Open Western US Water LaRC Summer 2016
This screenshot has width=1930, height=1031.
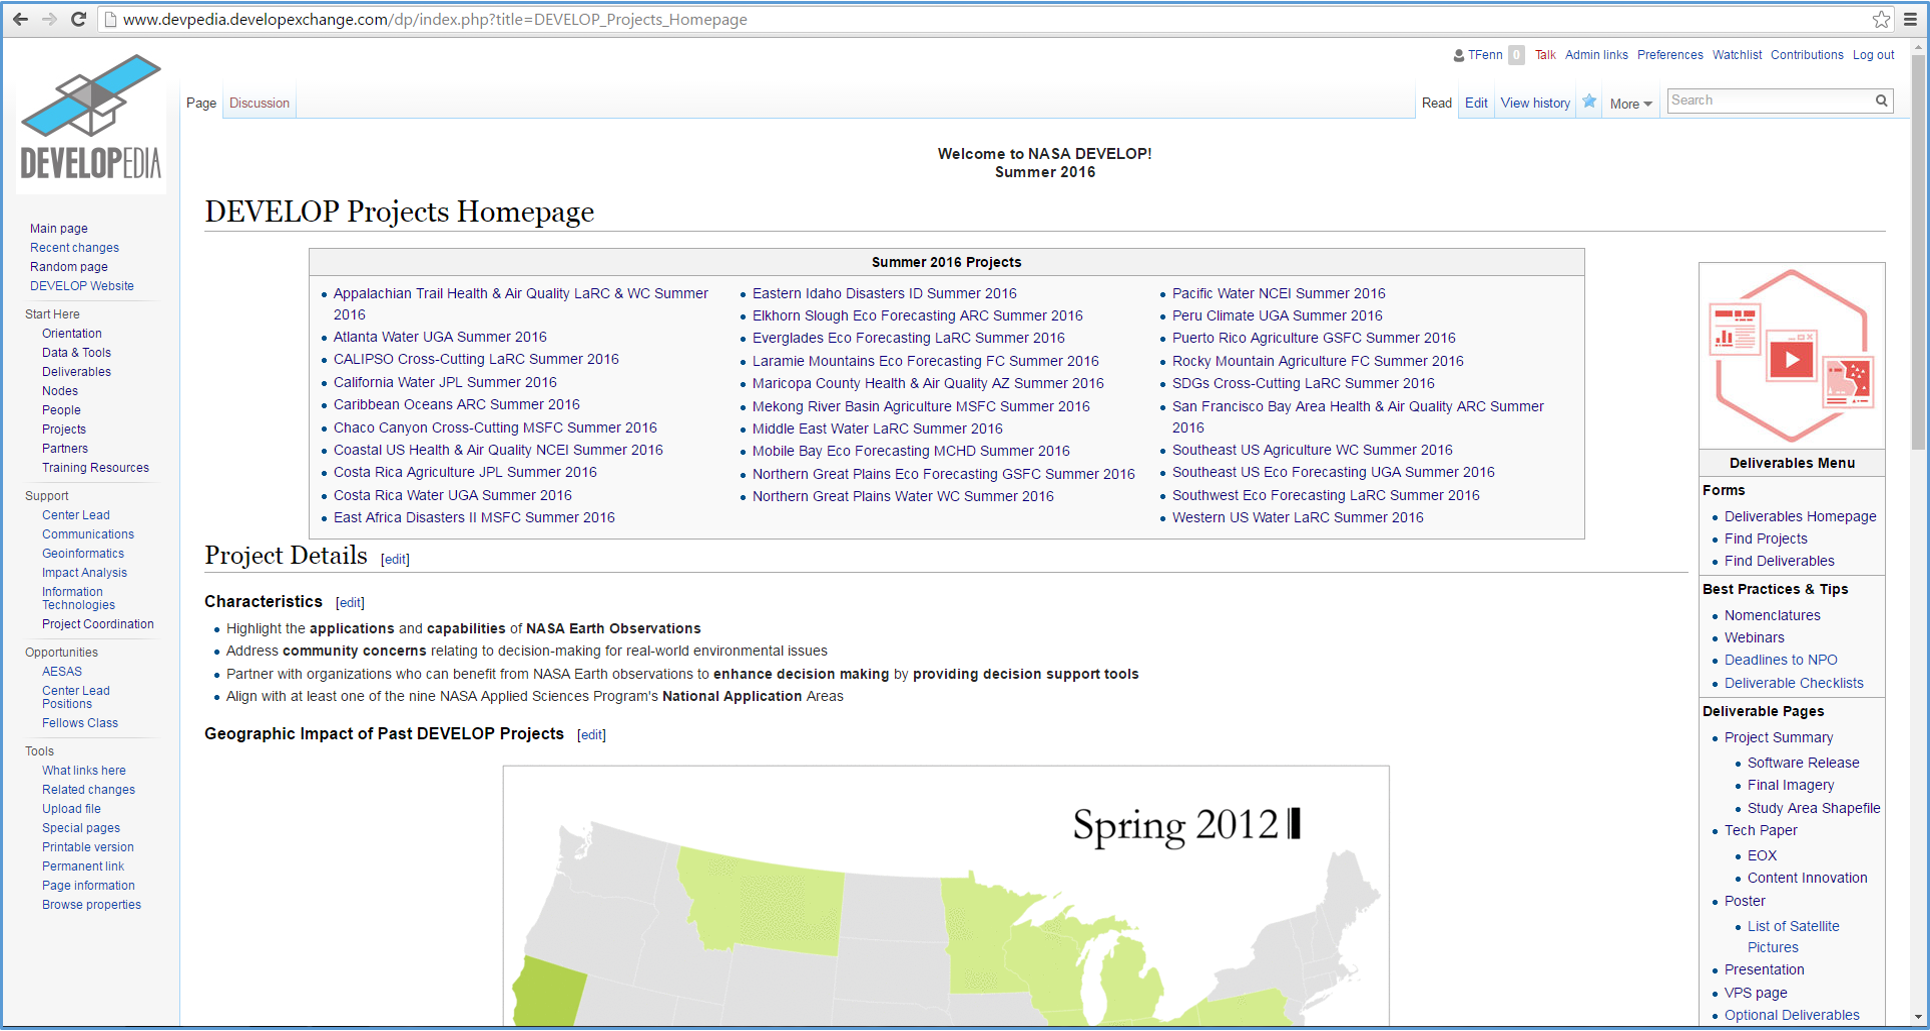coord(1298,517)
